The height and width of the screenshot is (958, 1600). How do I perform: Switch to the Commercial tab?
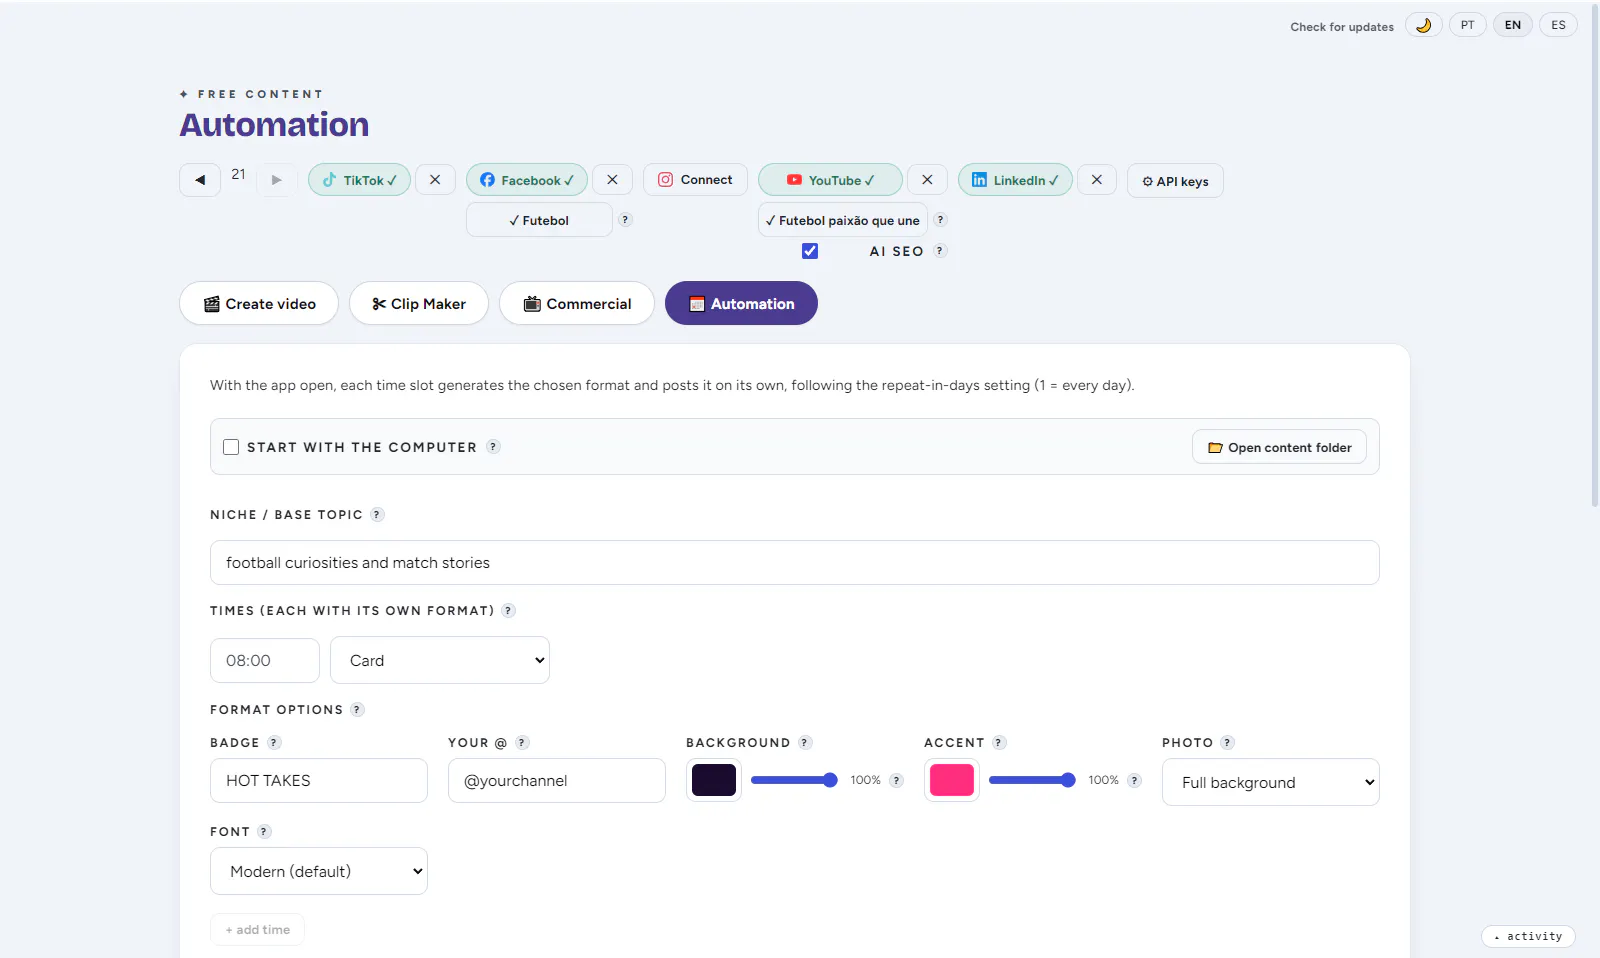coord(577,303)
